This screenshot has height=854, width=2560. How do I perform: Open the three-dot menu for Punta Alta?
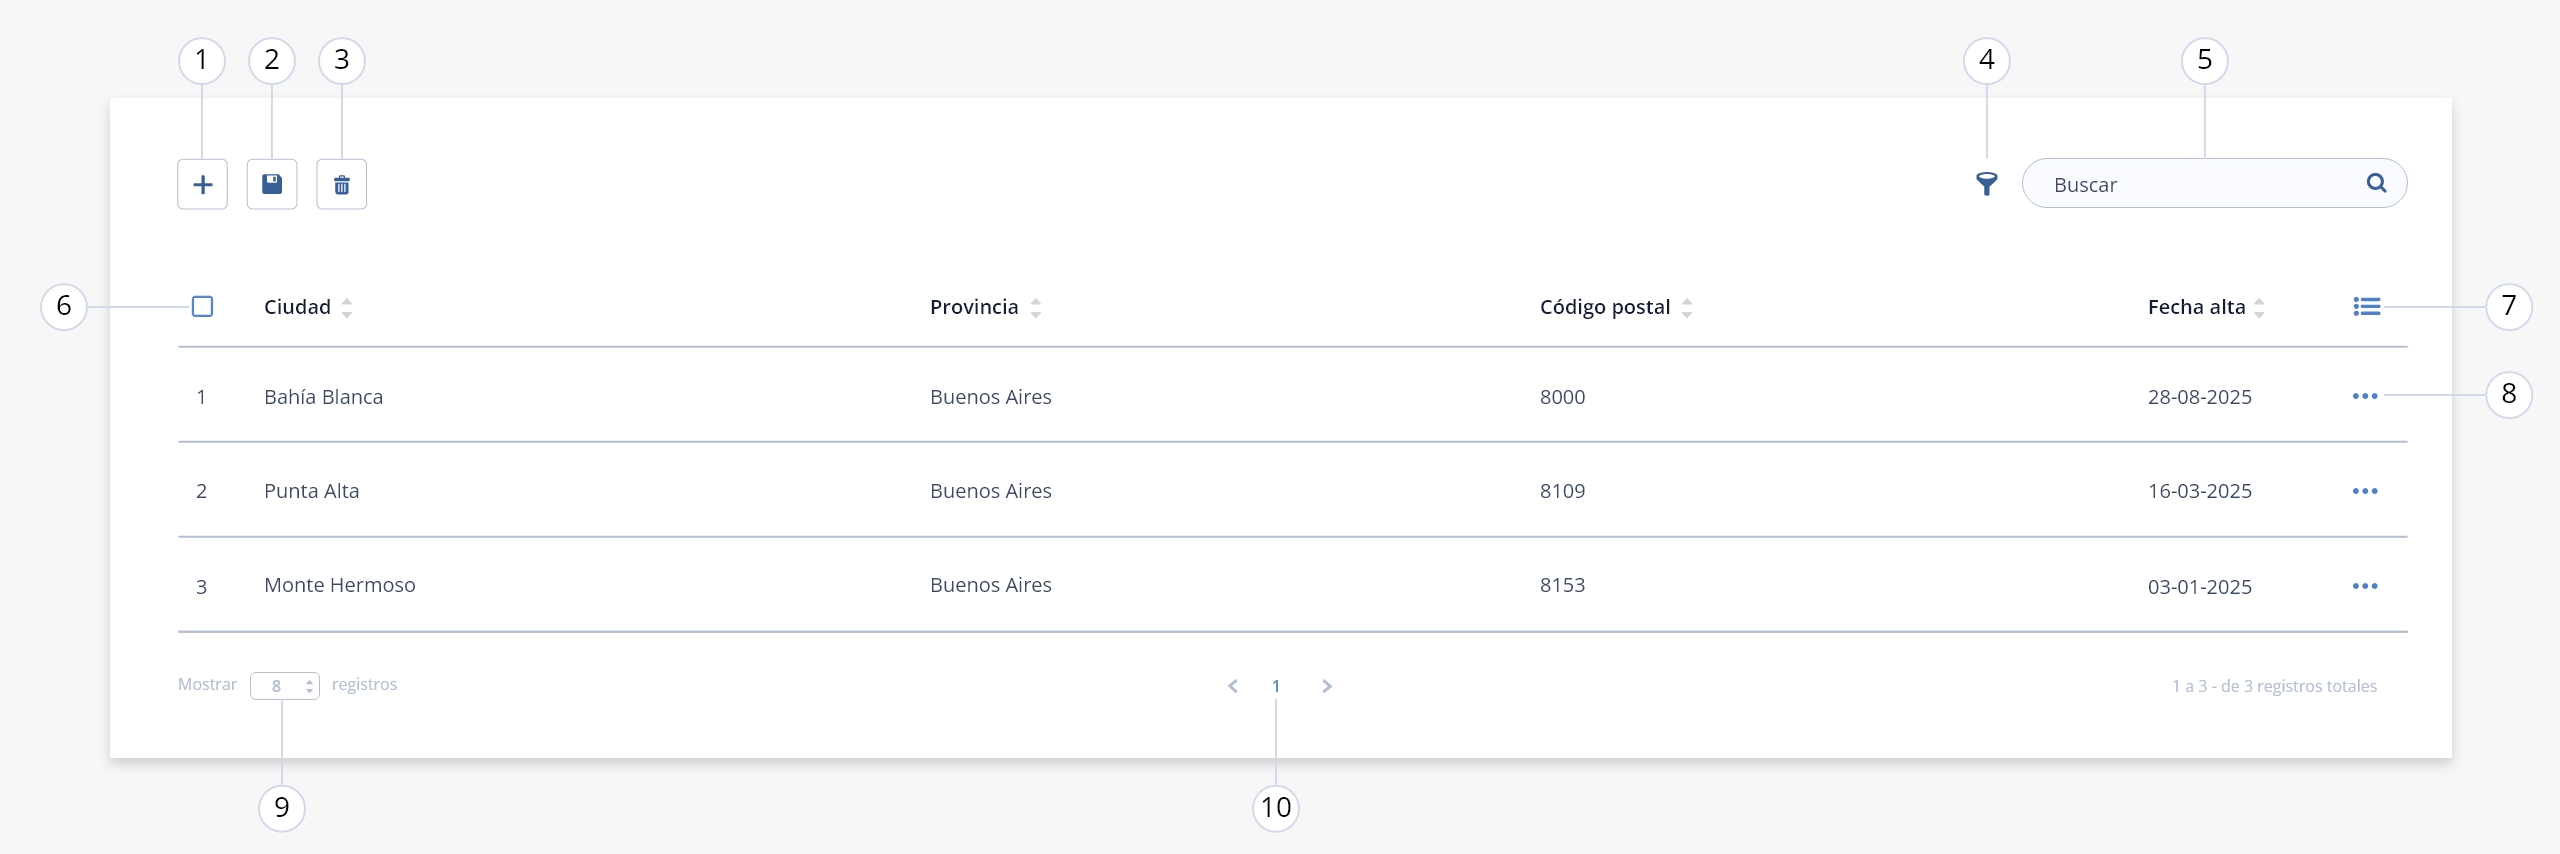[2365, 491]
